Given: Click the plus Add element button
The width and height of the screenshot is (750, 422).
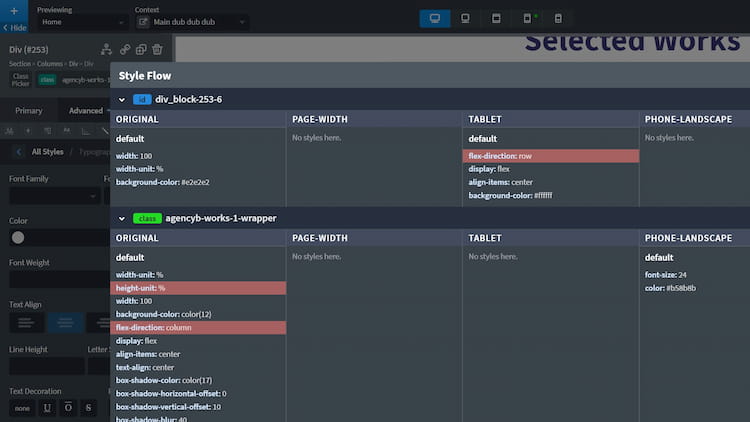Looking at the screenshot, I should pyautogui.click(x=14, y=11).
